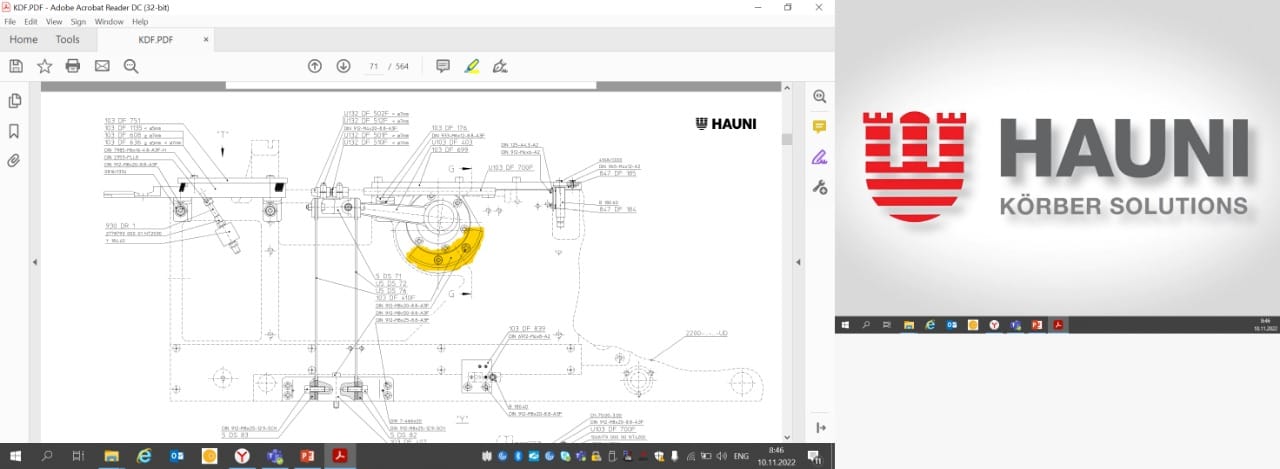Open the notification center icon
This screenshot has height=469, width=1280.
coord(816,457)
